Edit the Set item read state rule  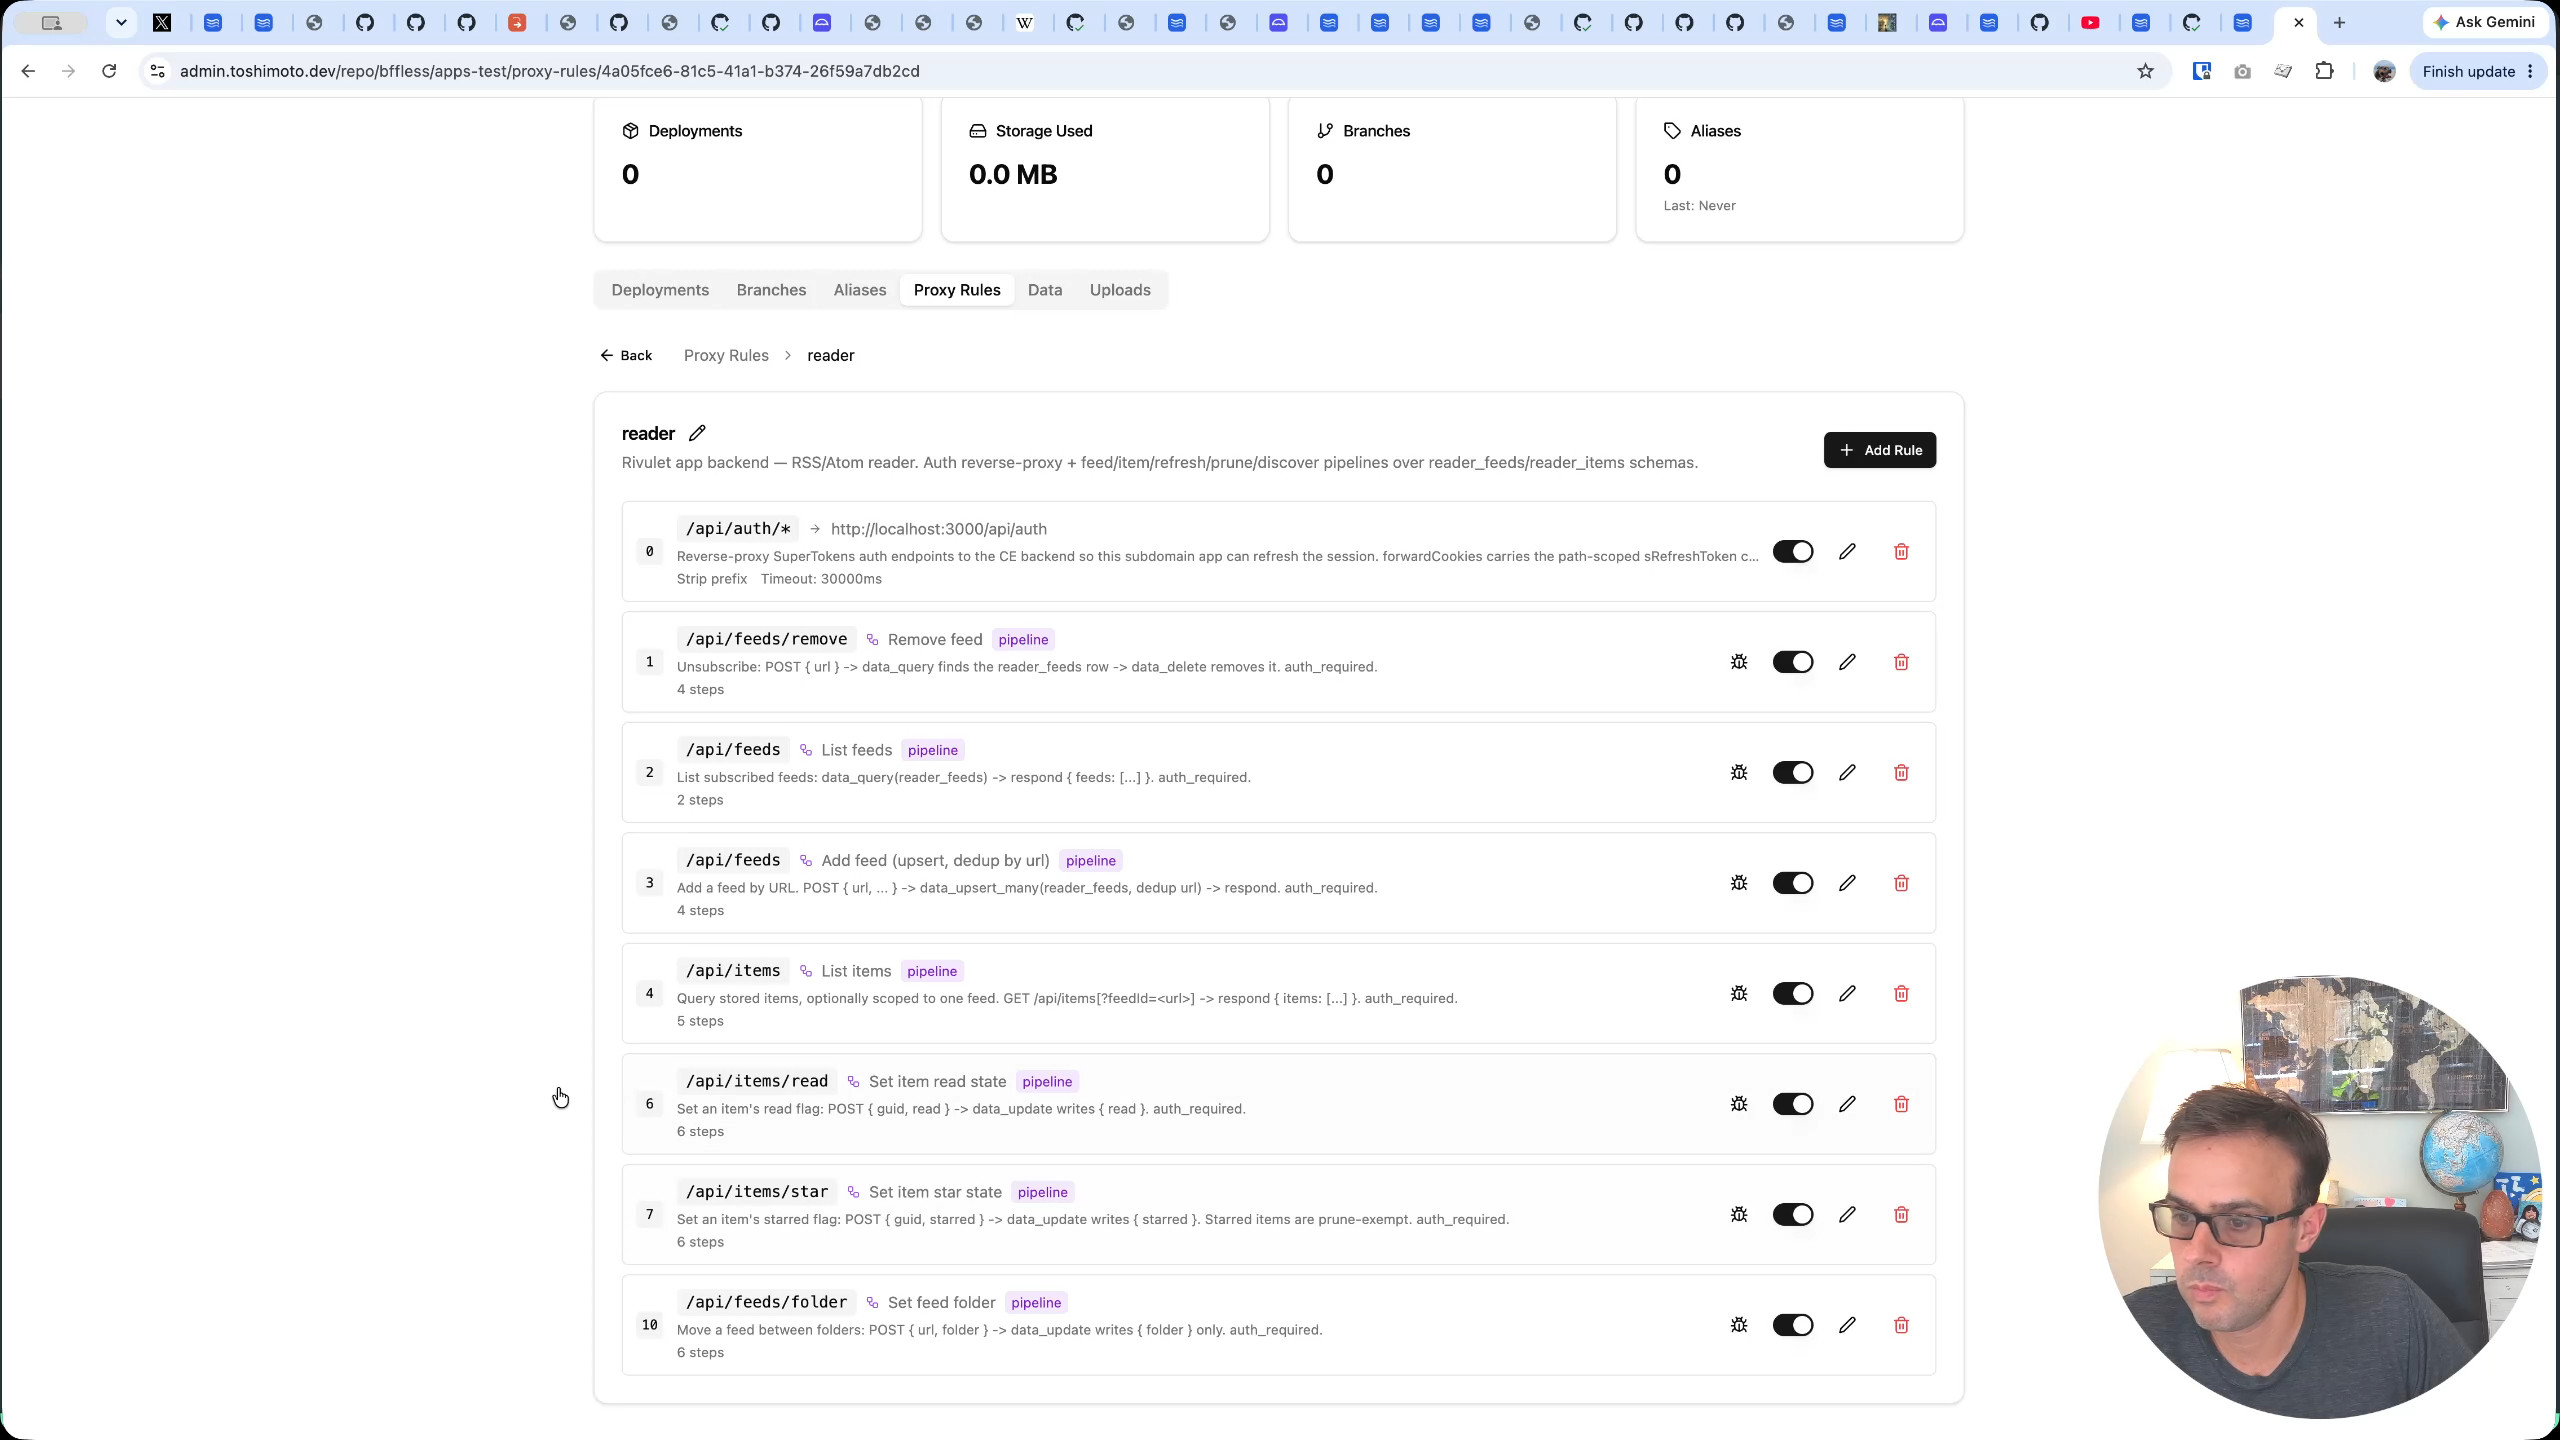tap(1847, 1104)
